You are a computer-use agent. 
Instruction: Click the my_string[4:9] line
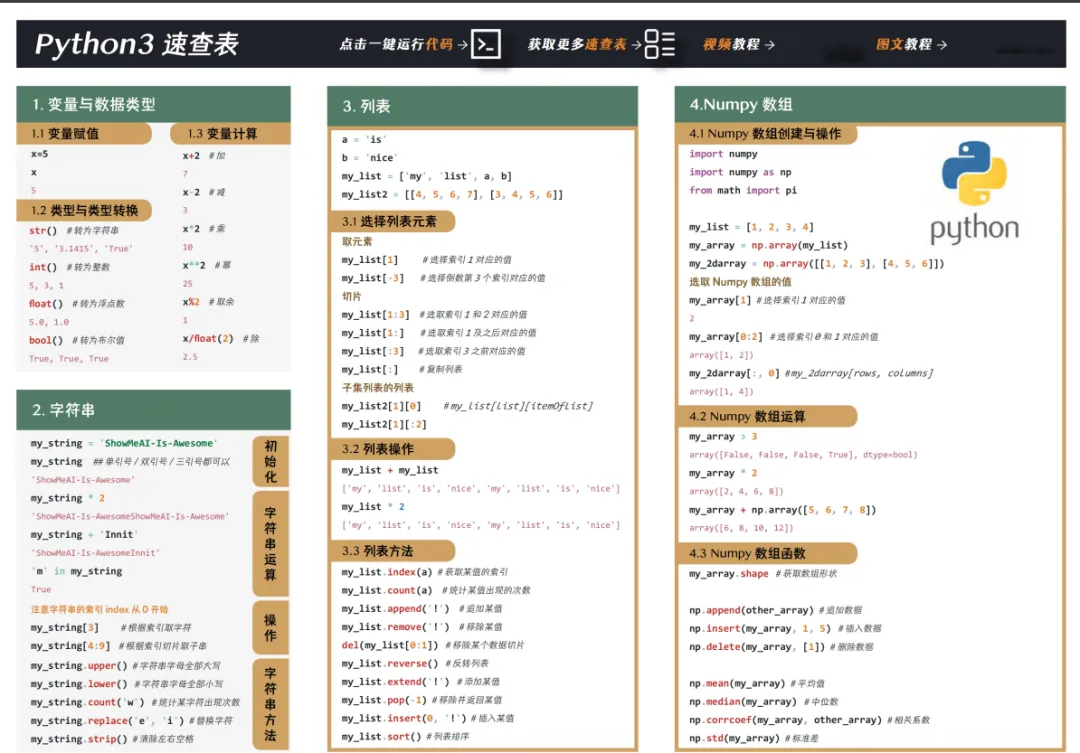[x=118, y=646]
